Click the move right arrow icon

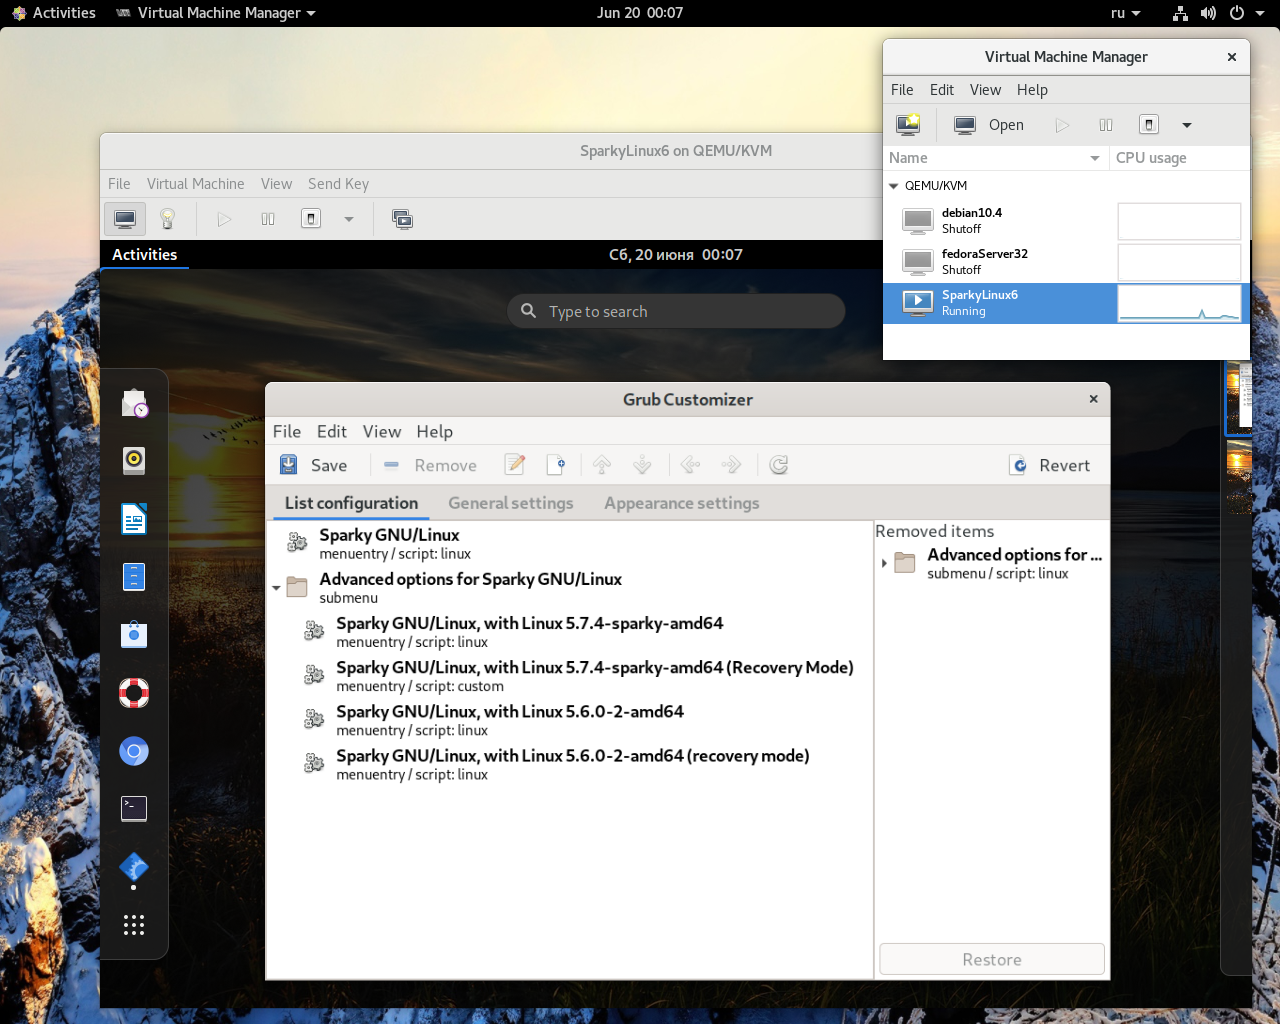point(731,465)
